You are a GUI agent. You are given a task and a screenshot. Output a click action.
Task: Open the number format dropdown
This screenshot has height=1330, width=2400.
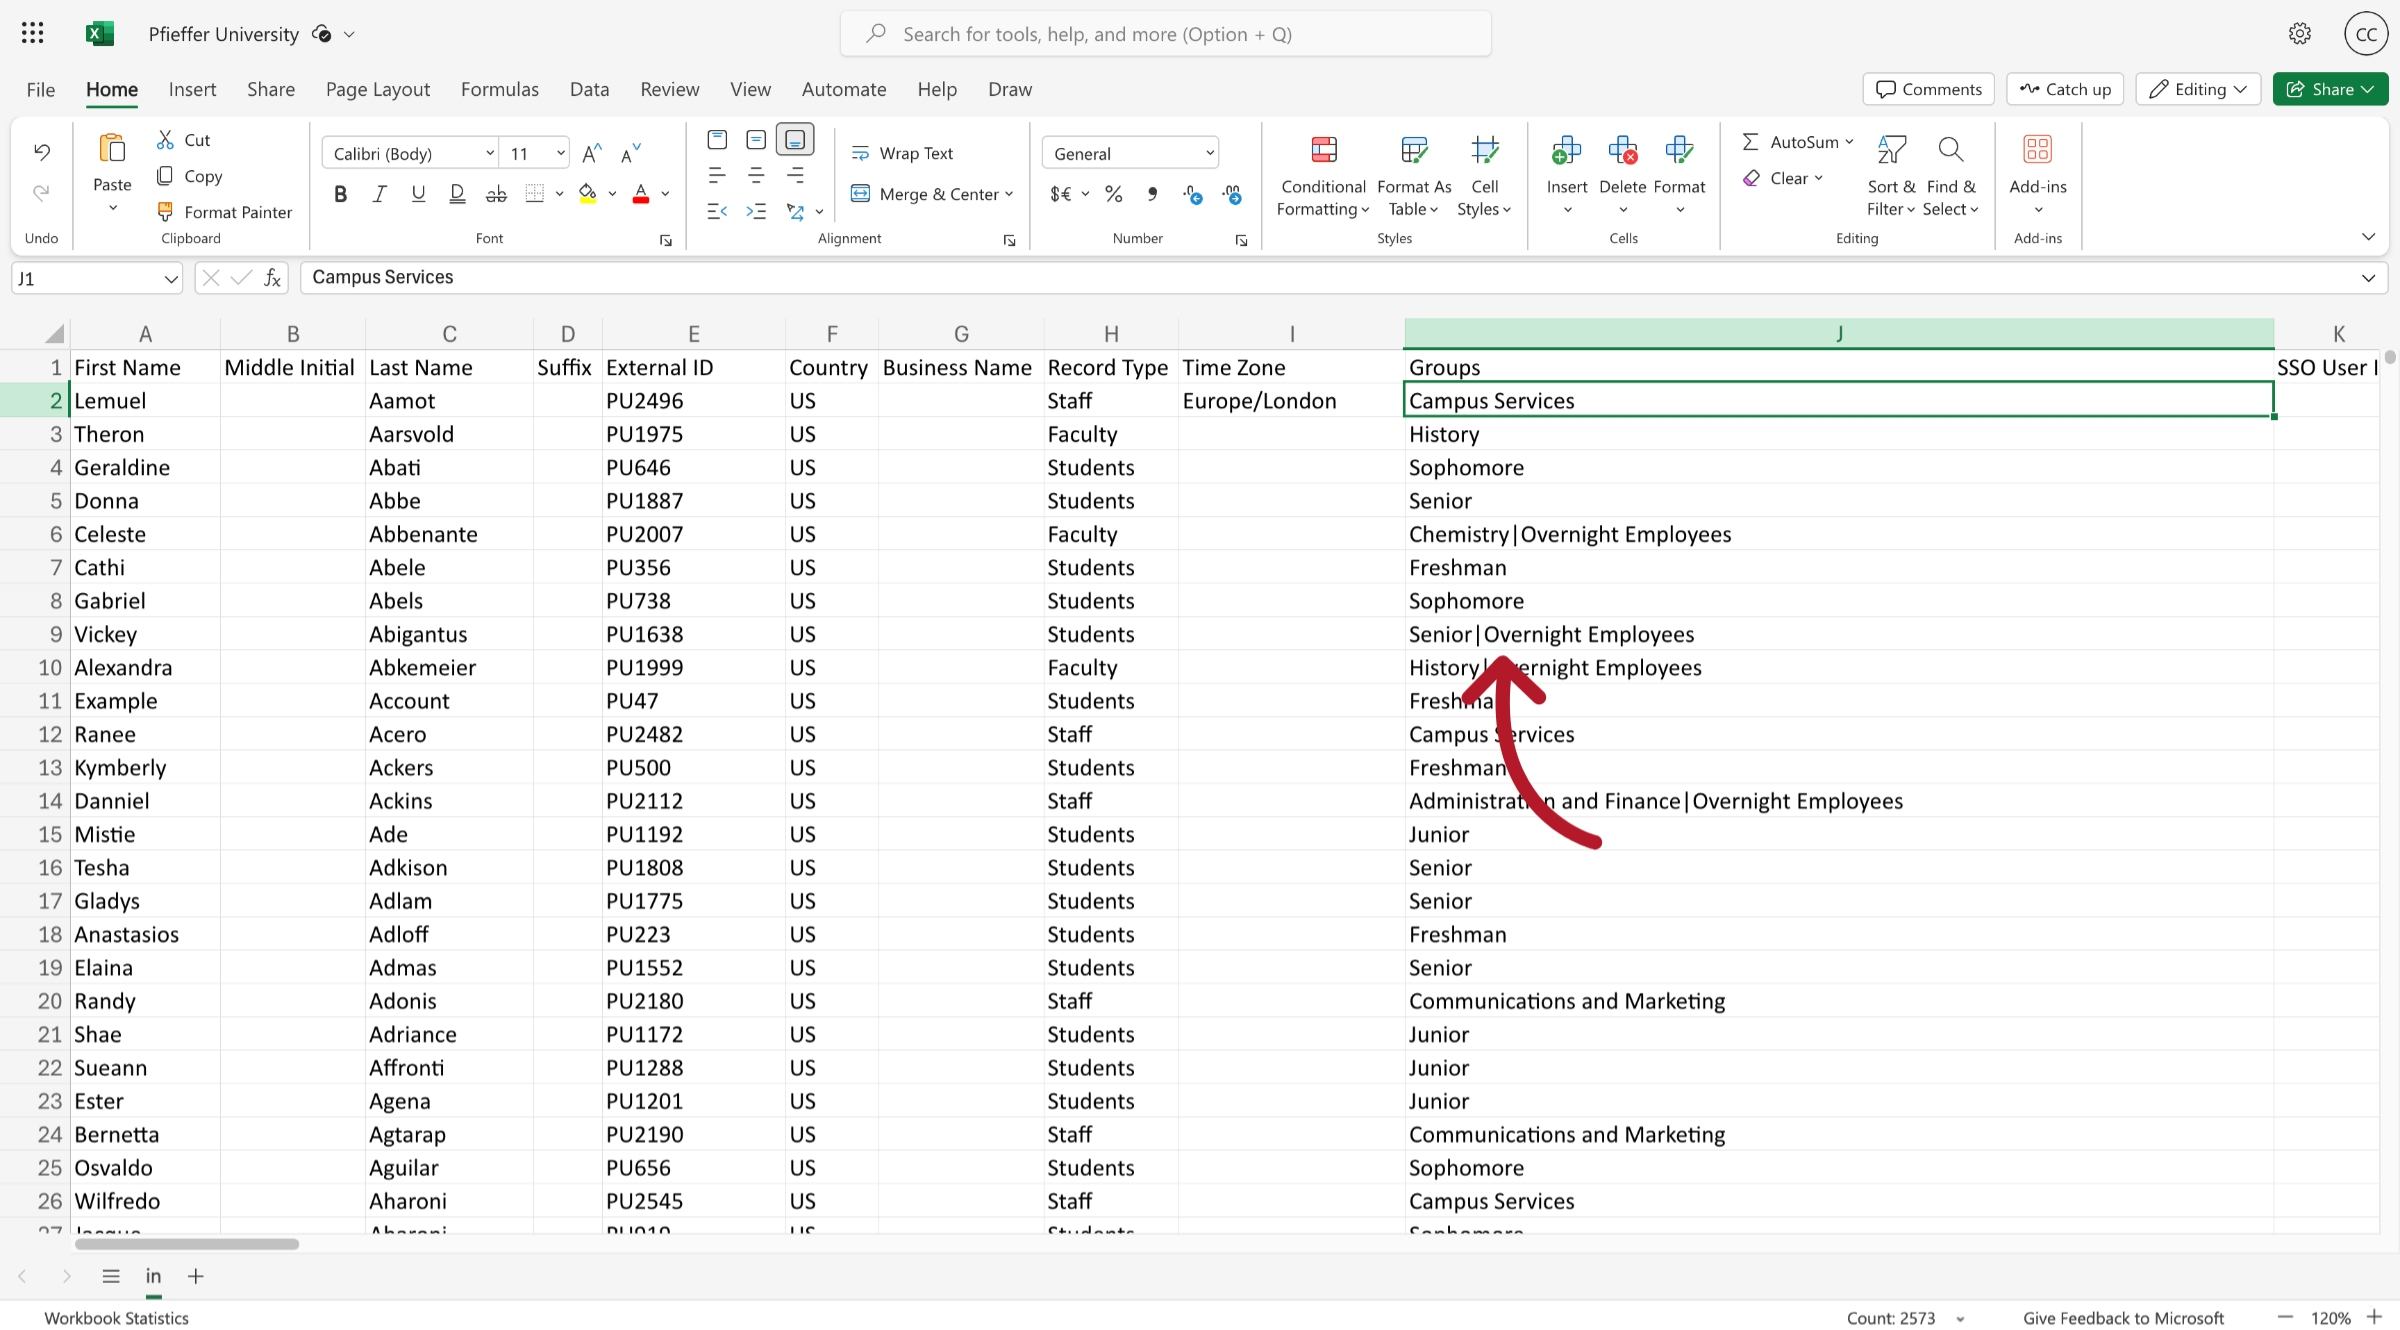tap(1208, 152)
